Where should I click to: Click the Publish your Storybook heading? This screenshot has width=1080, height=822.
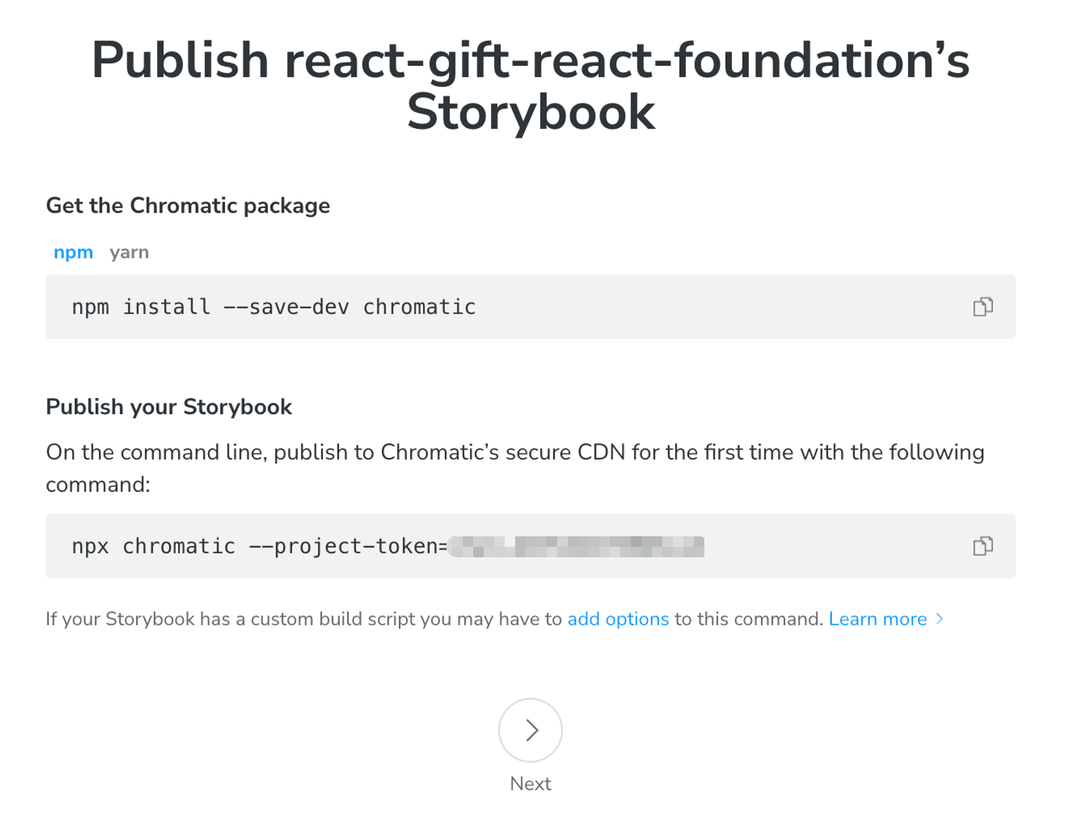169,407
